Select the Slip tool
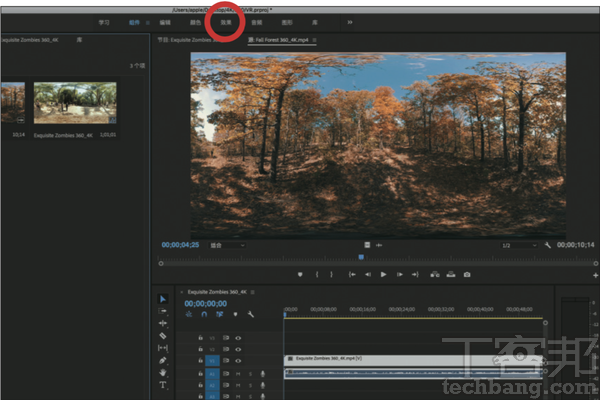 pos(163,348)
